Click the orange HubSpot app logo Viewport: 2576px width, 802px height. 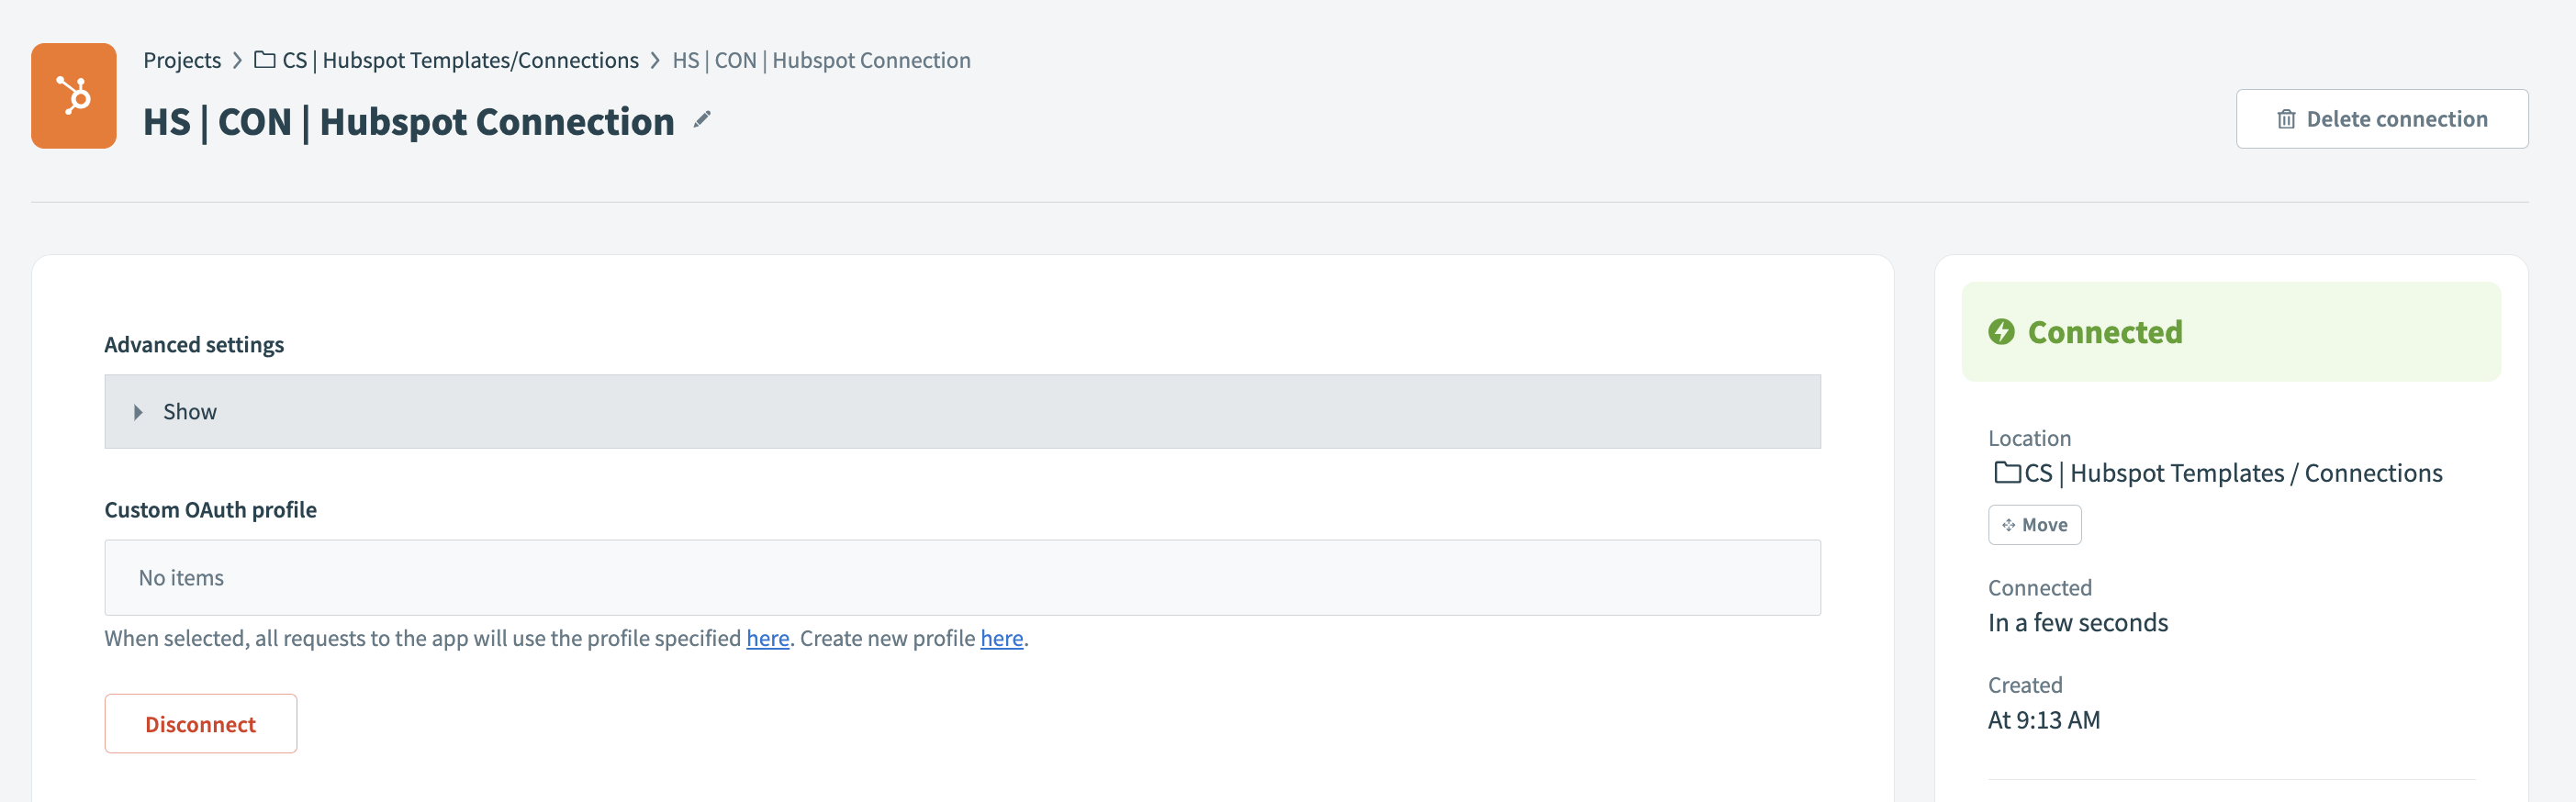[74, 96]
